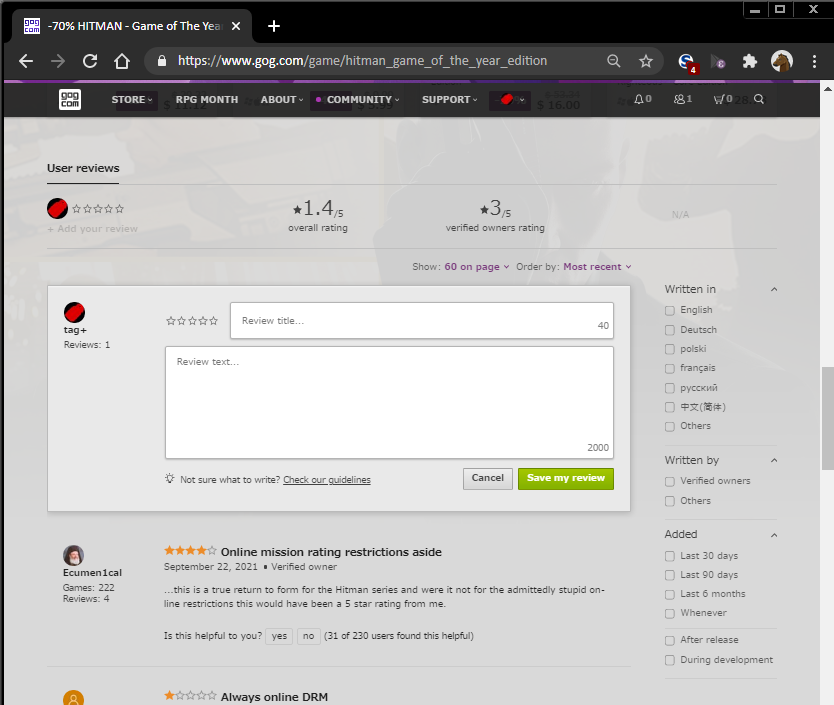This screenshot has height=705, width=834.
Task: Click the Review text area
Action: 389,403
